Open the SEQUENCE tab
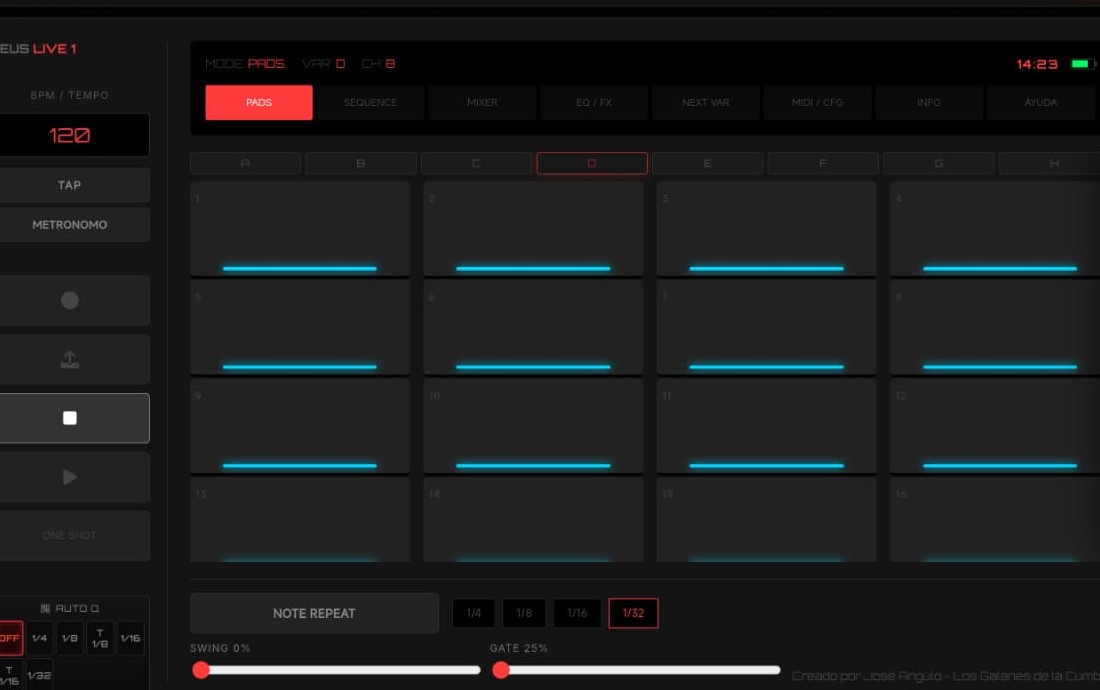This screenshot has width=1100, height=690. coord(370,102)
